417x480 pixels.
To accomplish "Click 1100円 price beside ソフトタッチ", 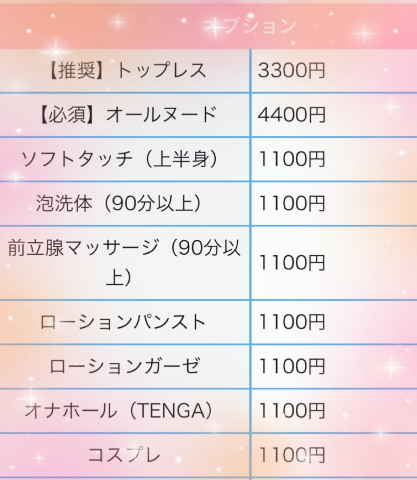I will point(291,159).
